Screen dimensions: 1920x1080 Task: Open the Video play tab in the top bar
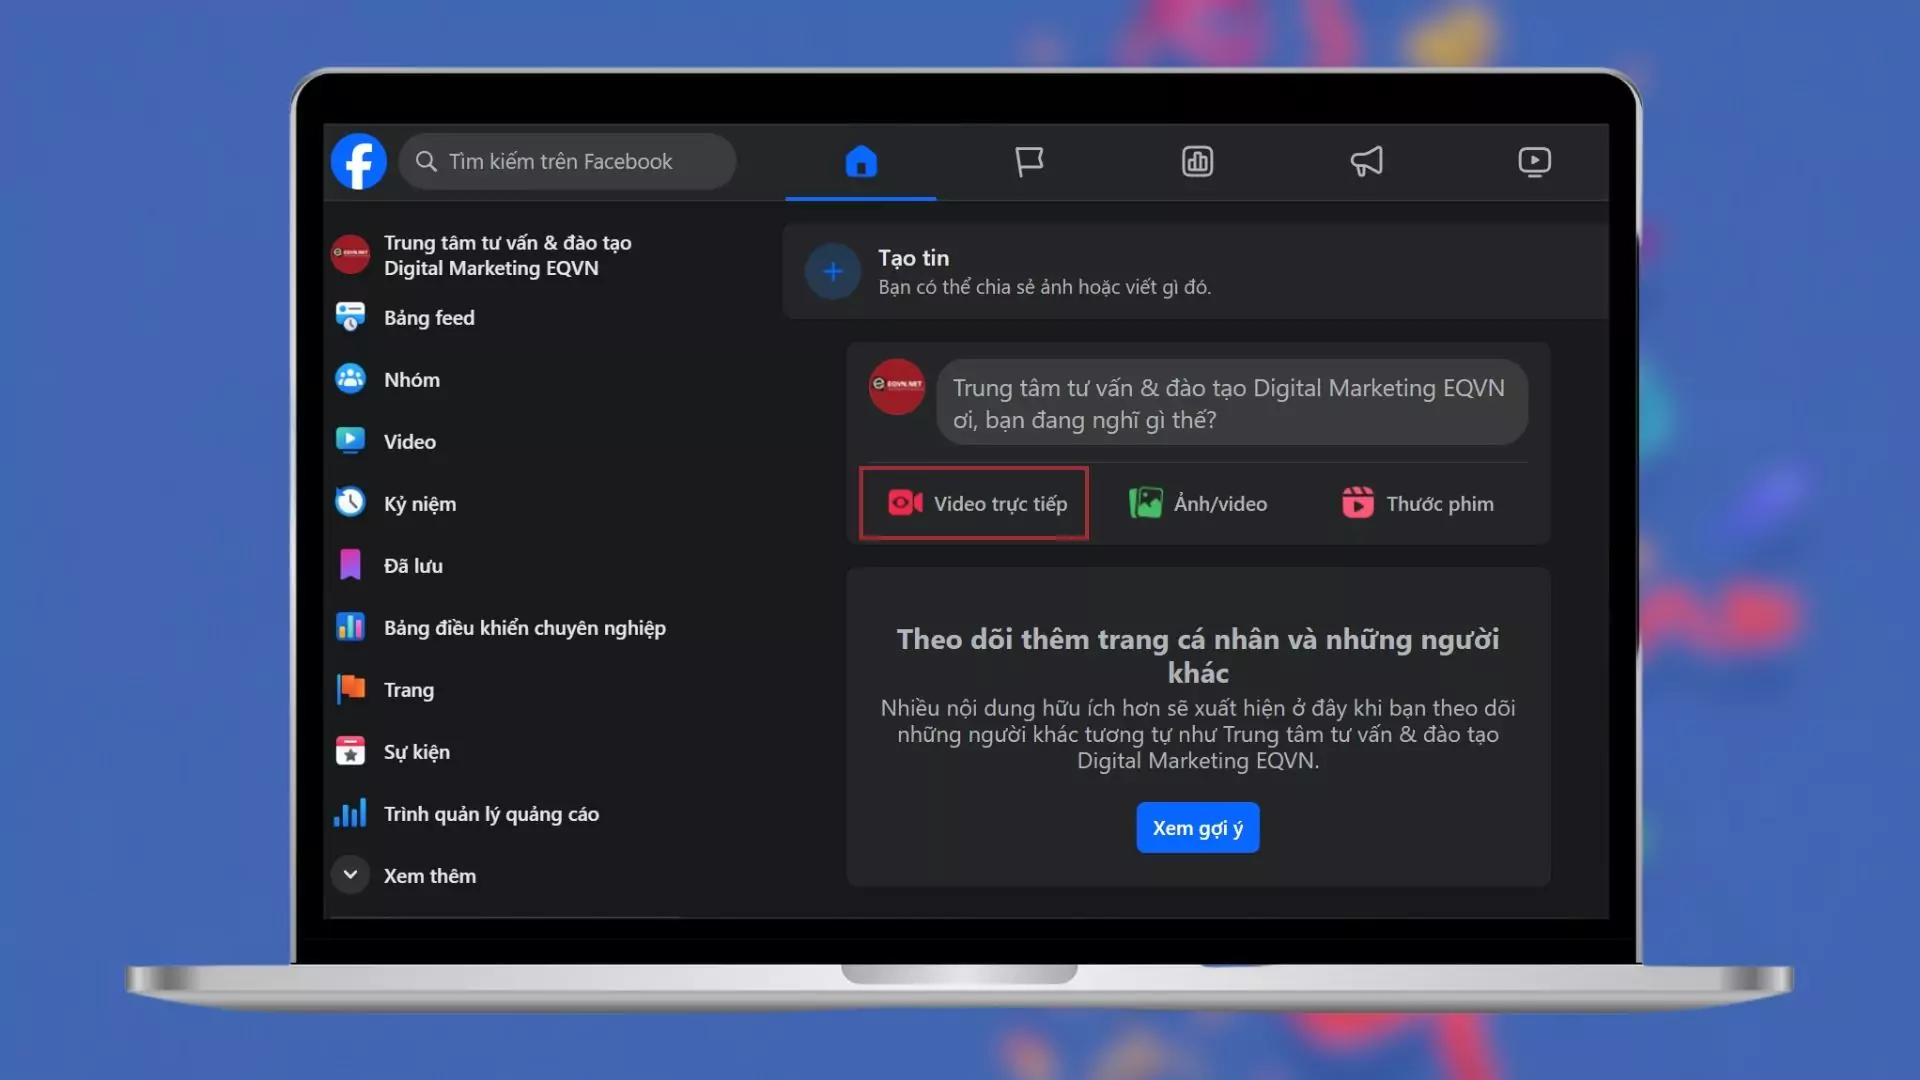(1534, 161)
